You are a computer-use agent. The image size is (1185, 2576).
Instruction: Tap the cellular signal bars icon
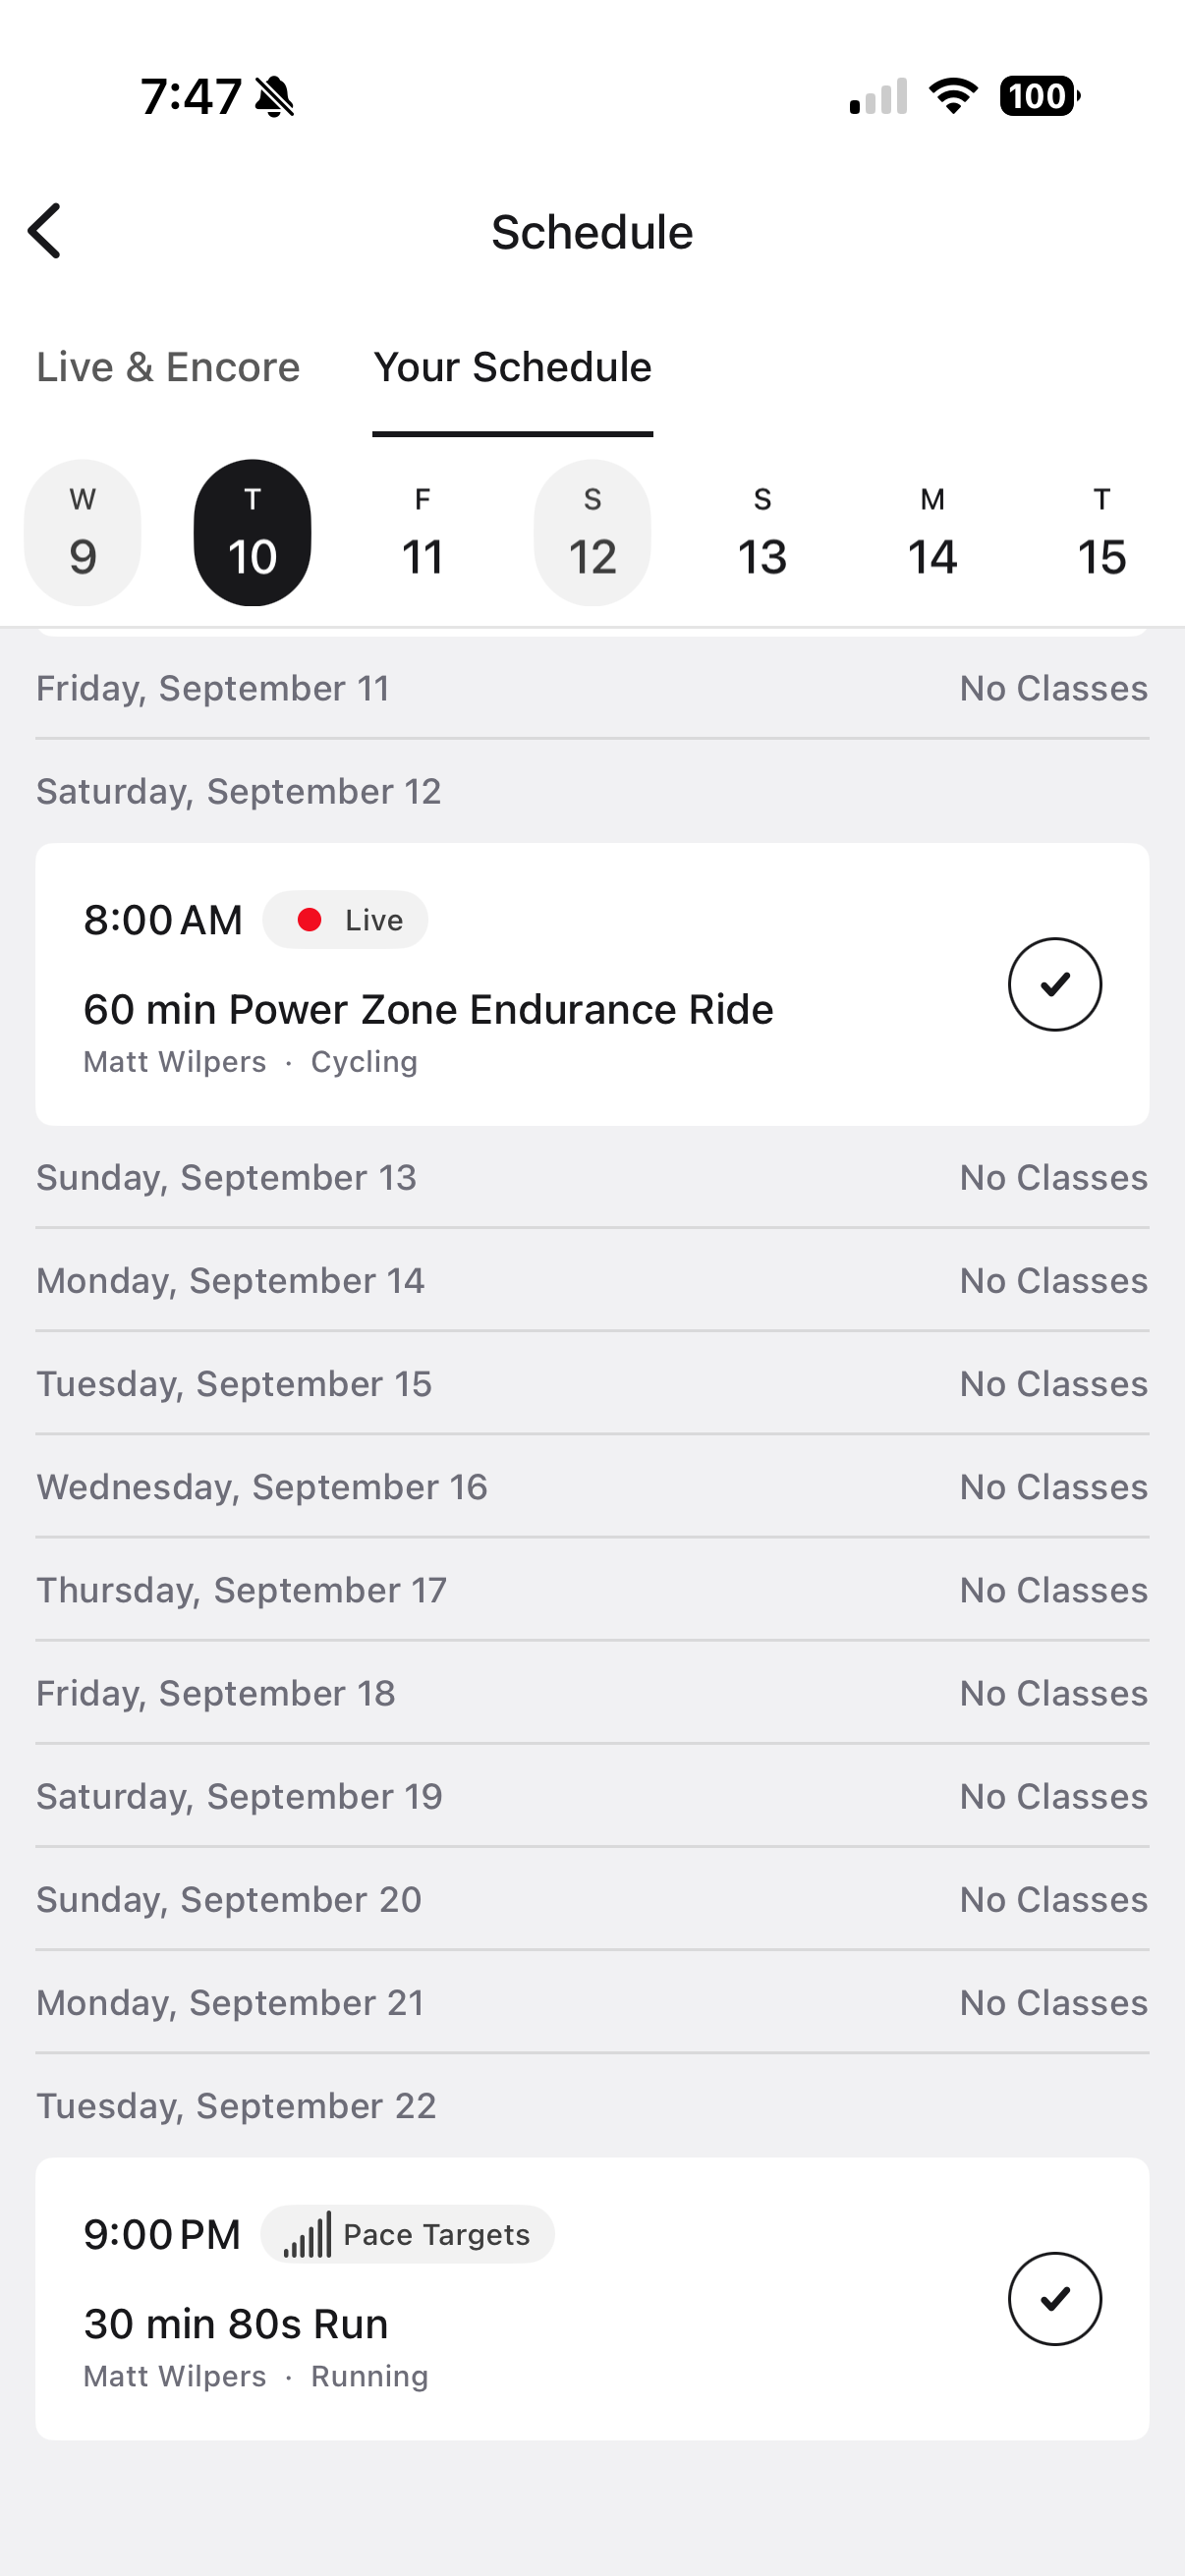878,96
